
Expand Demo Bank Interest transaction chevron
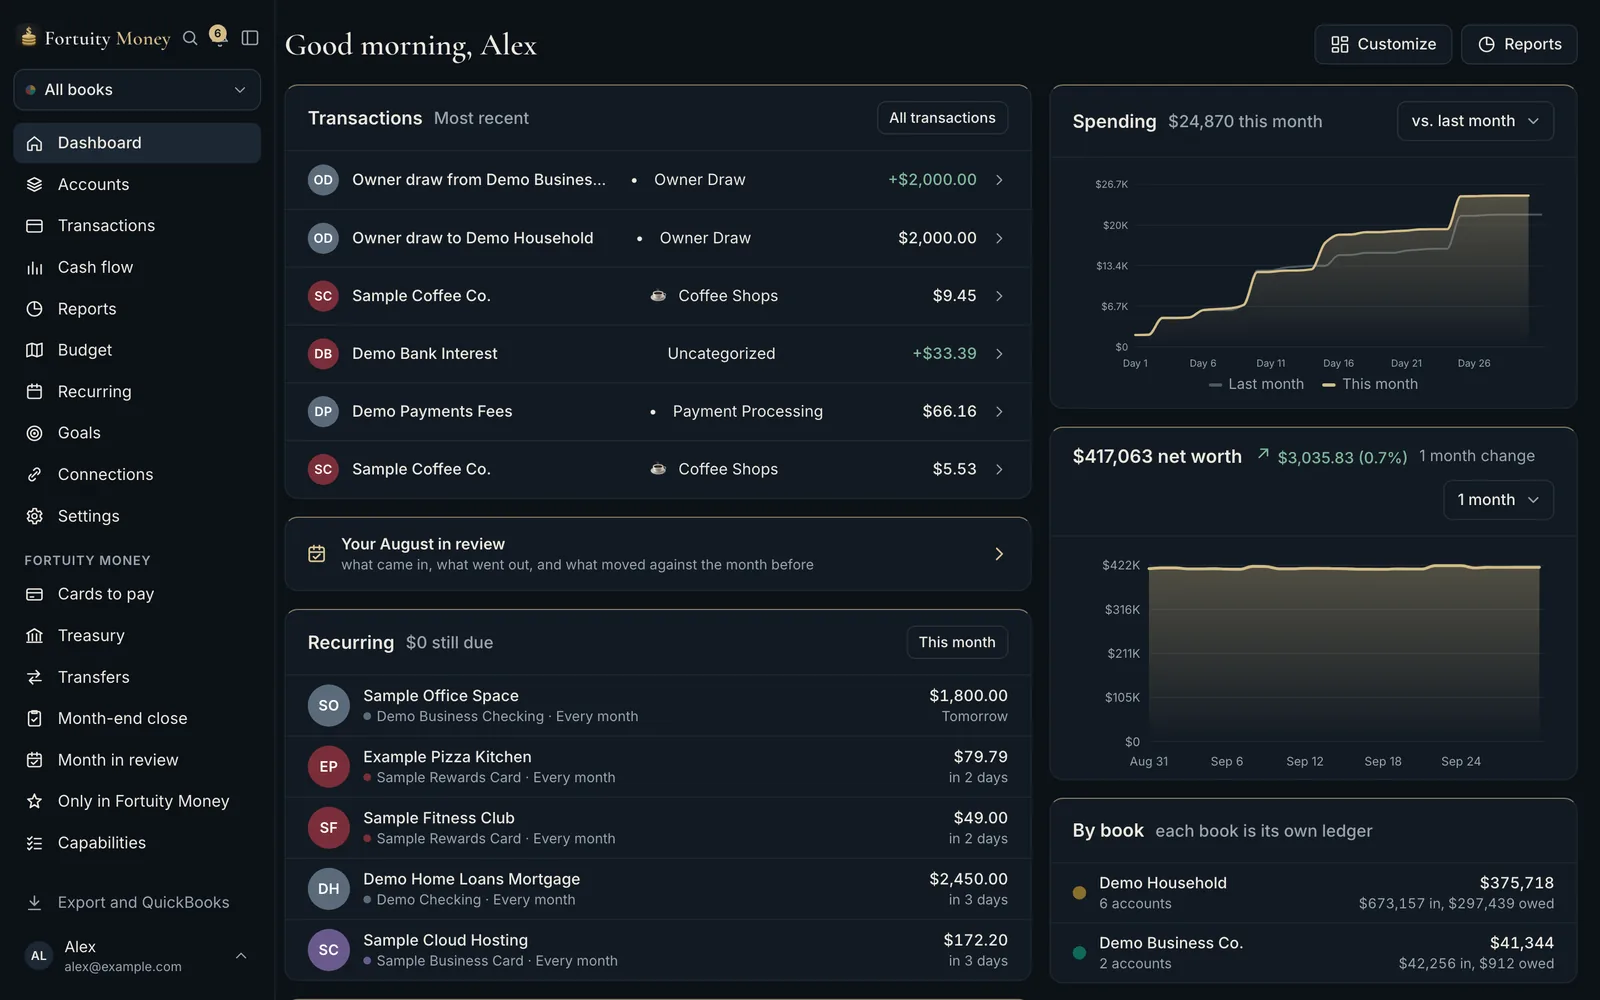[998, 354]
